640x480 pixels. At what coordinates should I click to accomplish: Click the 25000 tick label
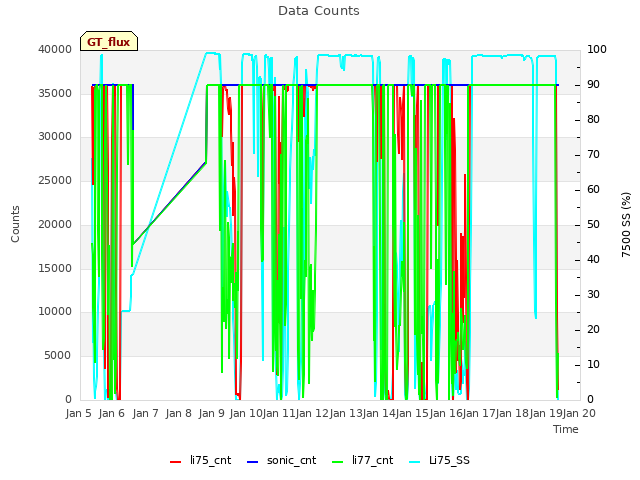55,180
